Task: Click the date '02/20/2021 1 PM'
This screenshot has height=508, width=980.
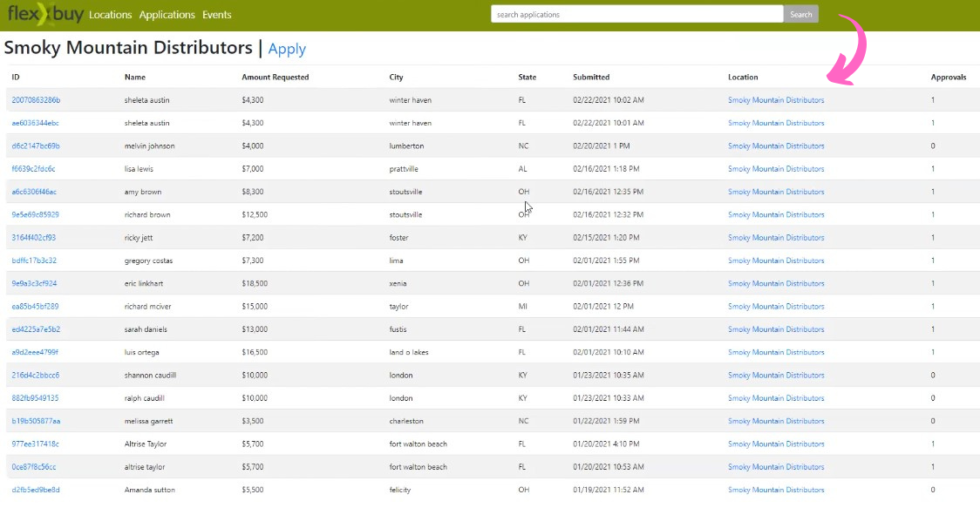Action: point(601,146)
